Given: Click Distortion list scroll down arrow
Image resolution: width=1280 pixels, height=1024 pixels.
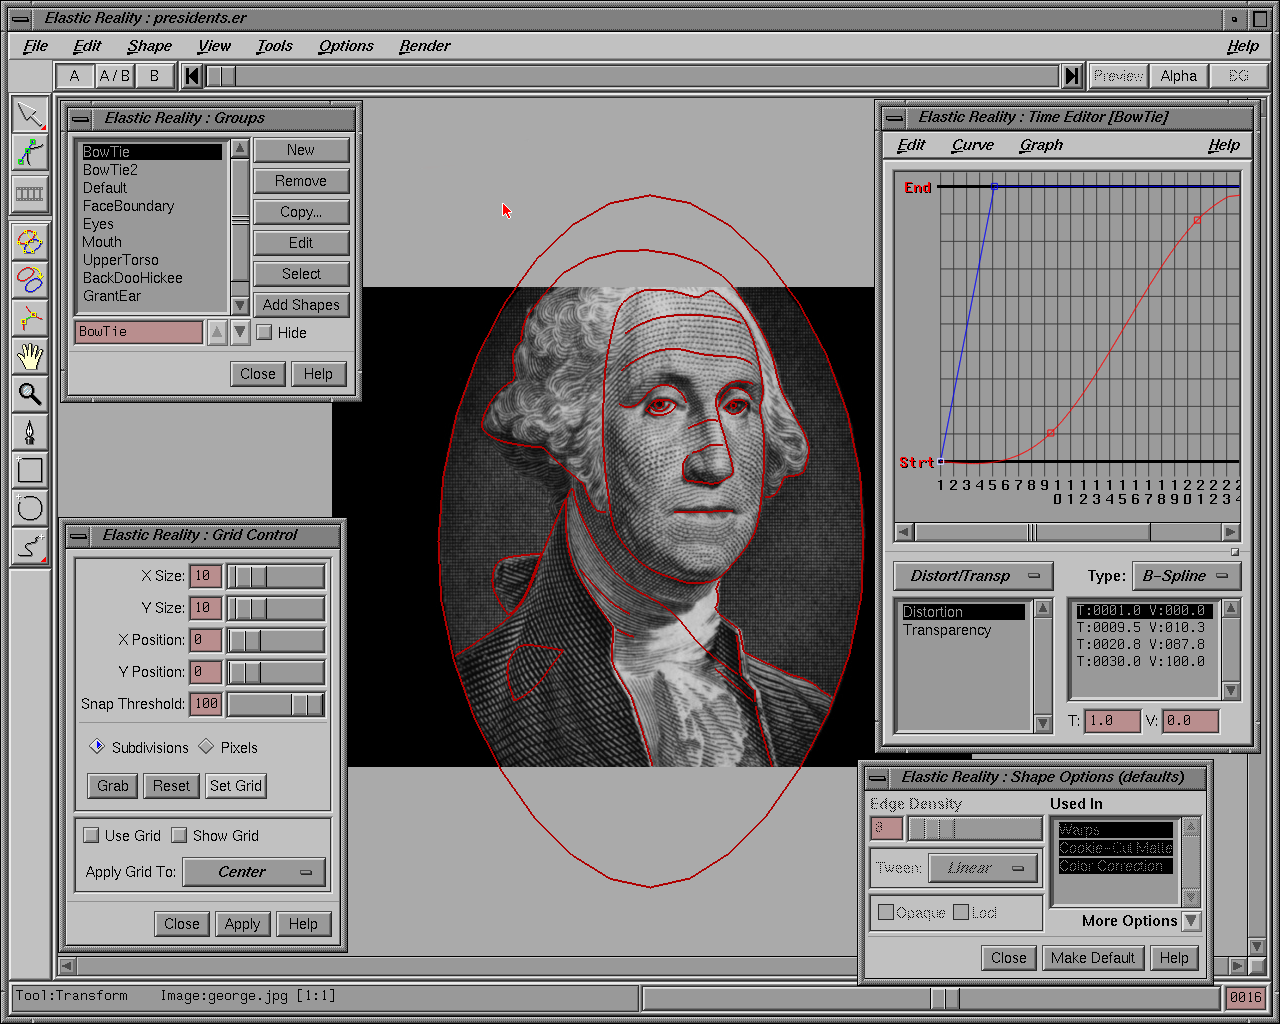Looking at the screenshot, I should (1043, 723).
